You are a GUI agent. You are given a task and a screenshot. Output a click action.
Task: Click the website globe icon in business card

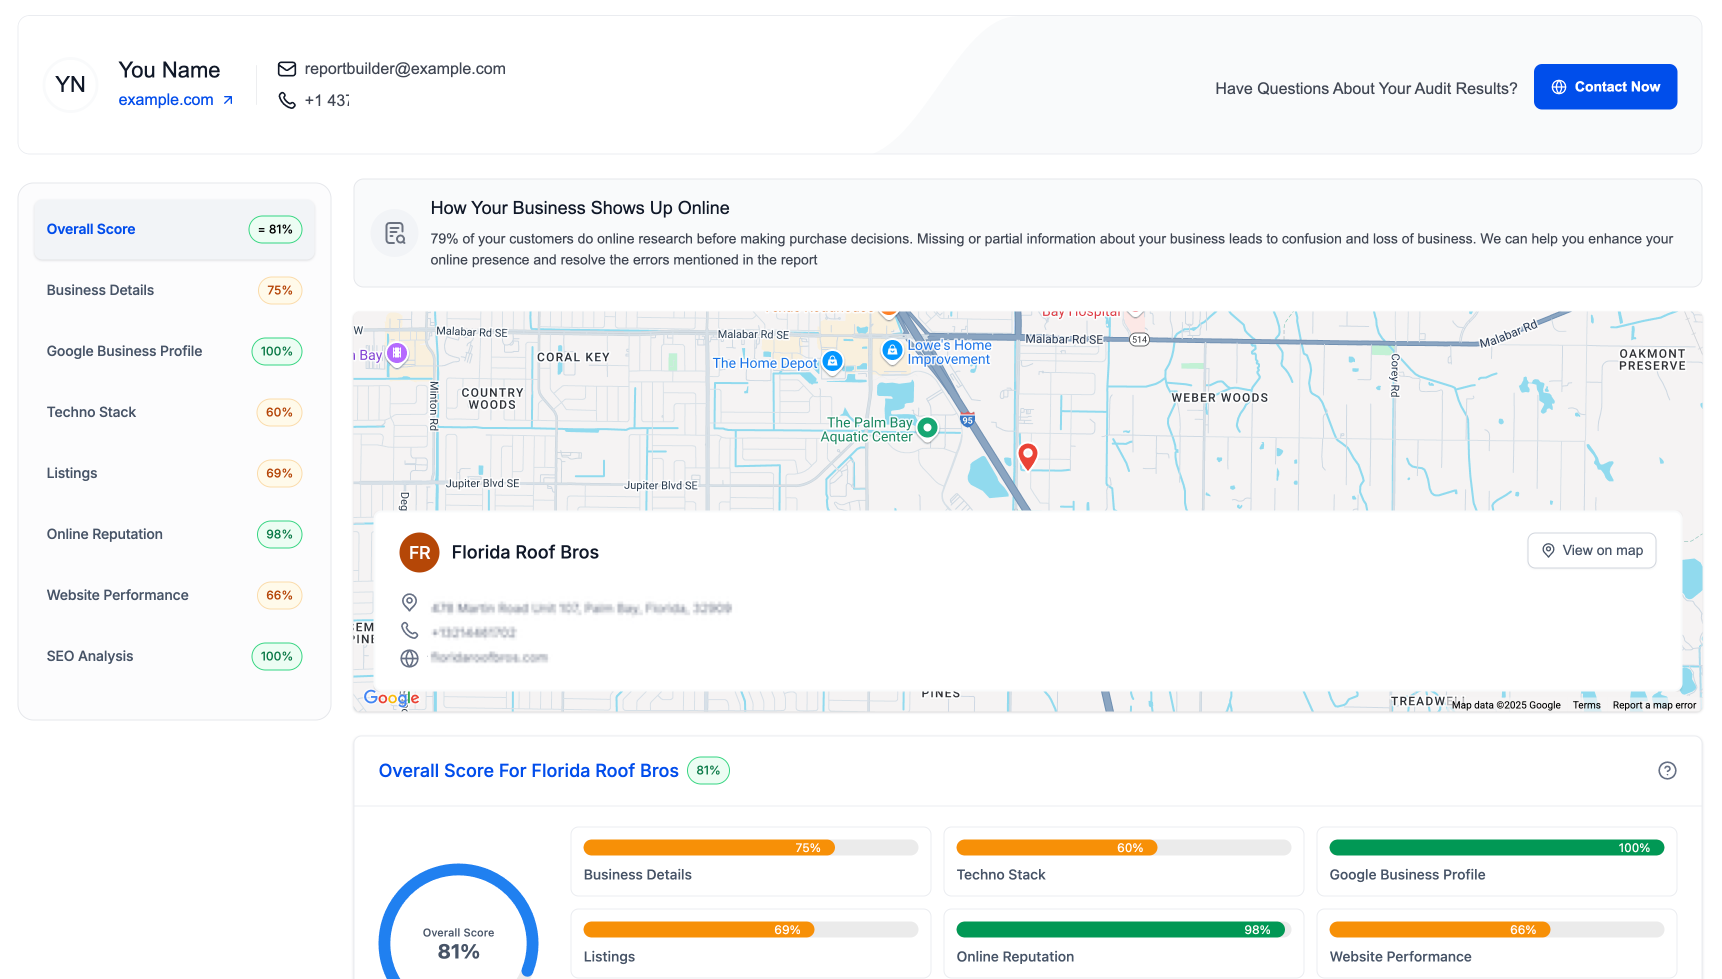point(409,658)
